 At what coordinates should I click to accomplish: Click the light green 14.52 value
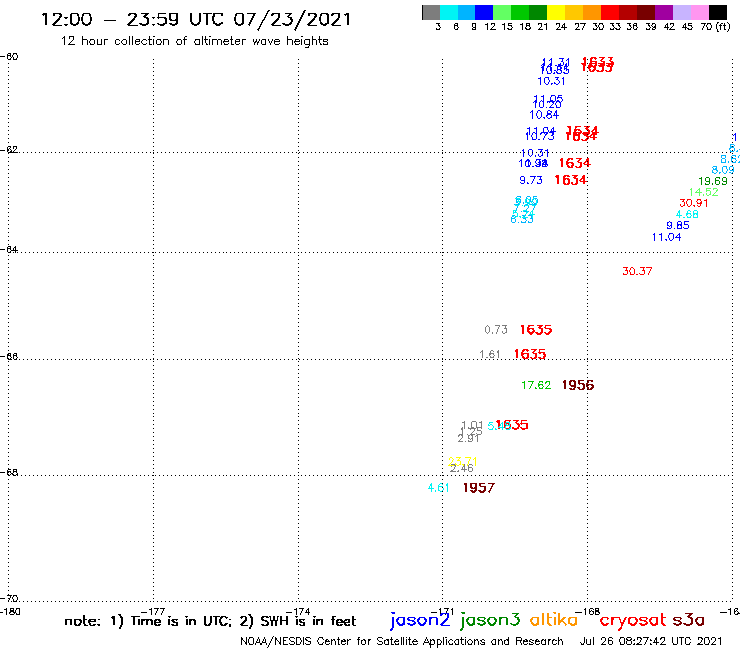(704, 192)
